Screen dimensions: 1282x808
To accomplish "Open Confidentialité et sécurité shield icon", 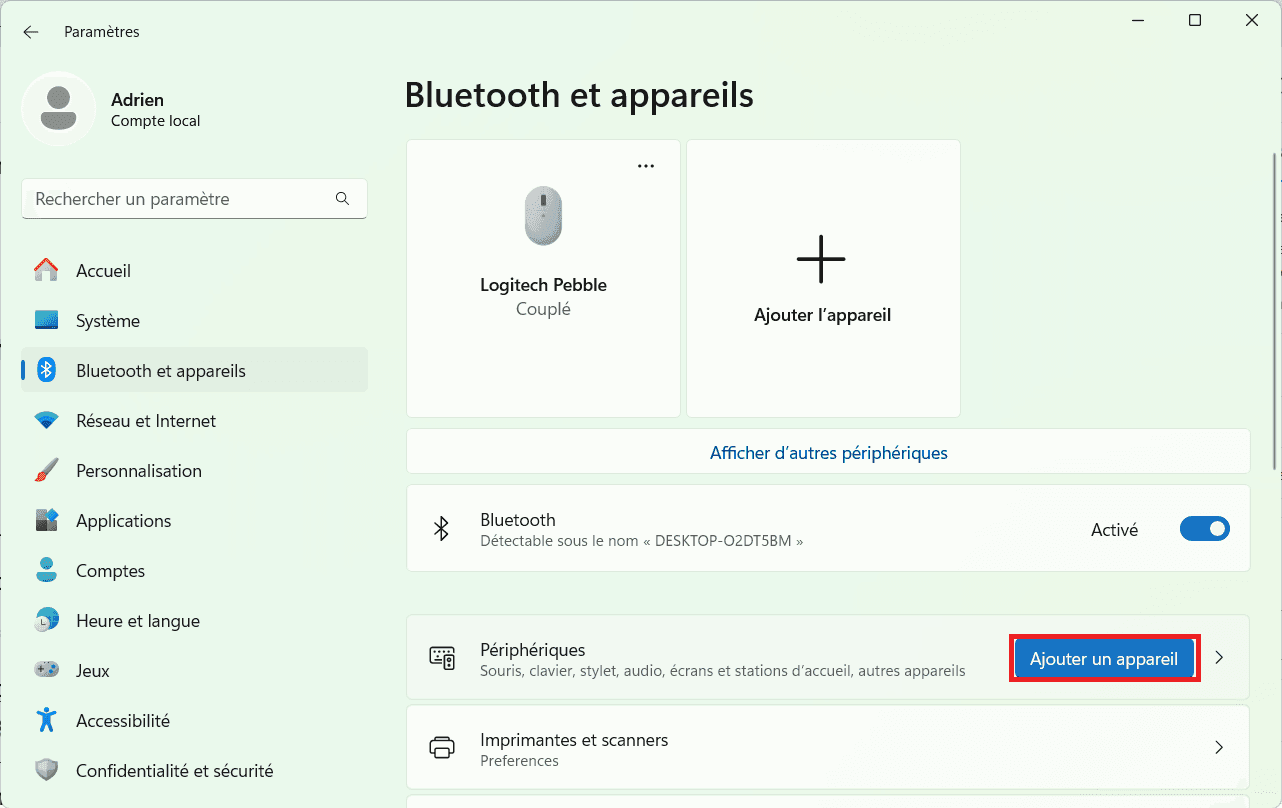I will pyautogui.click(x=46, y=771).
